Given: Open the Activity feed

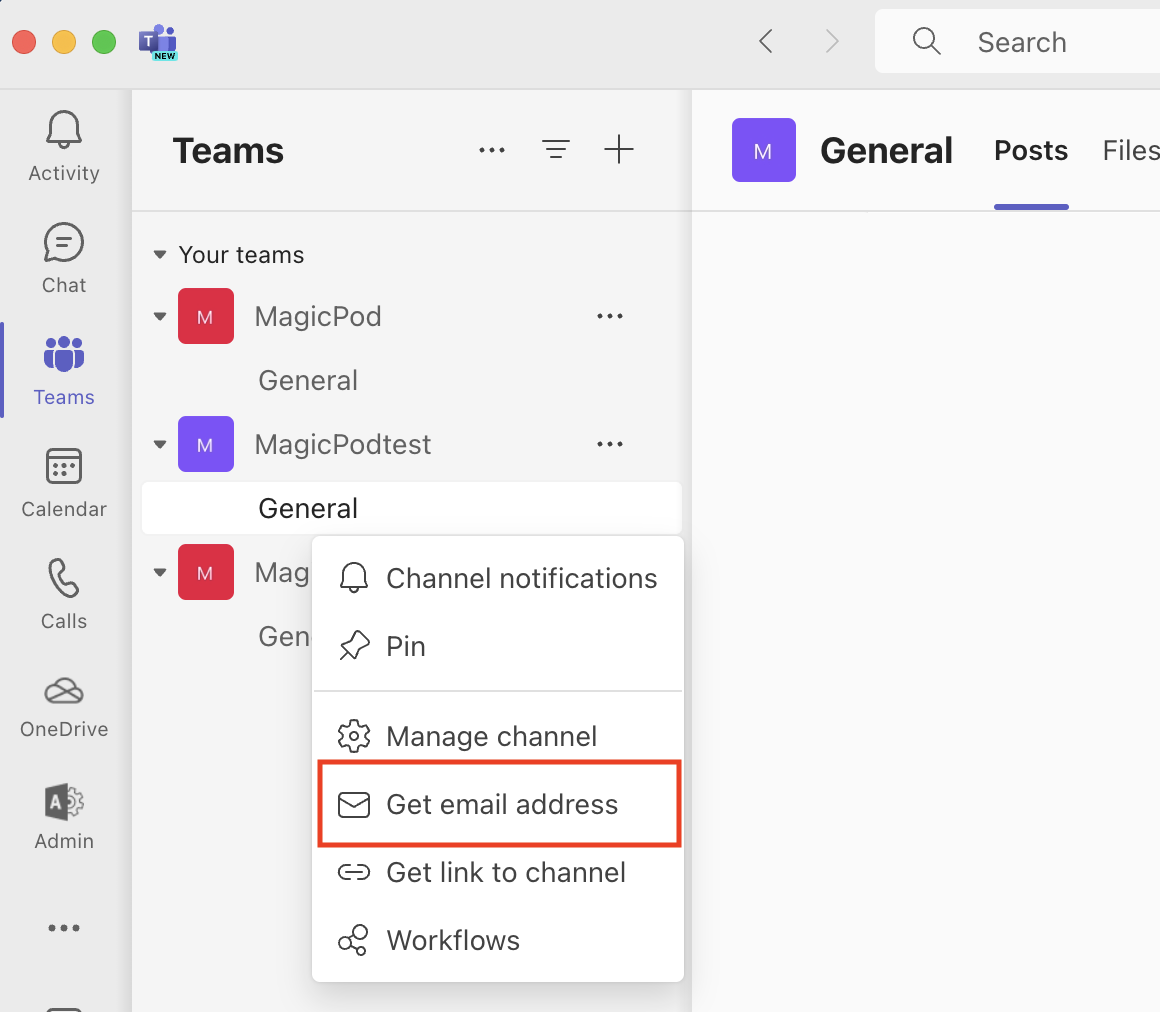Looking at the screenshot, I should (64, 146).
